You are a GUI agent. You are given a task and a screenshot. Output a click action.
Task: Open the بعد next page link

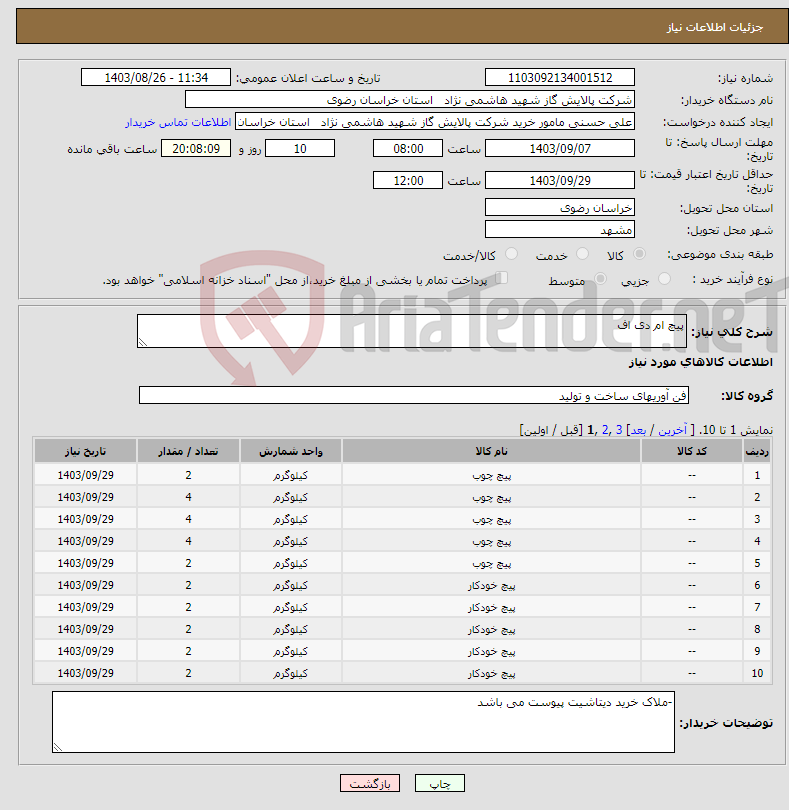(638, 430)
